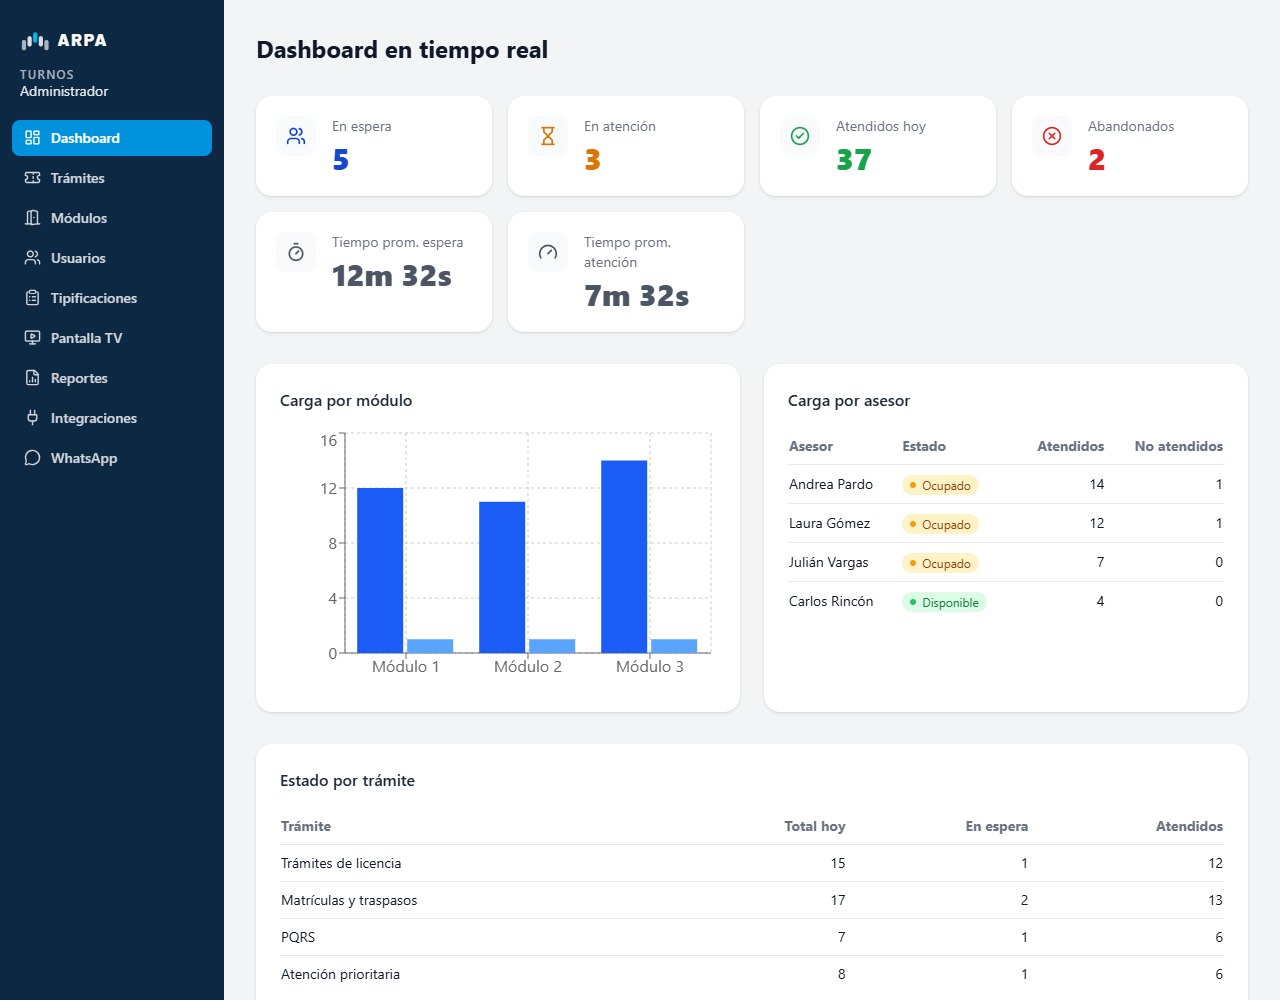Click the Módulos door icon

coord(32,218)
